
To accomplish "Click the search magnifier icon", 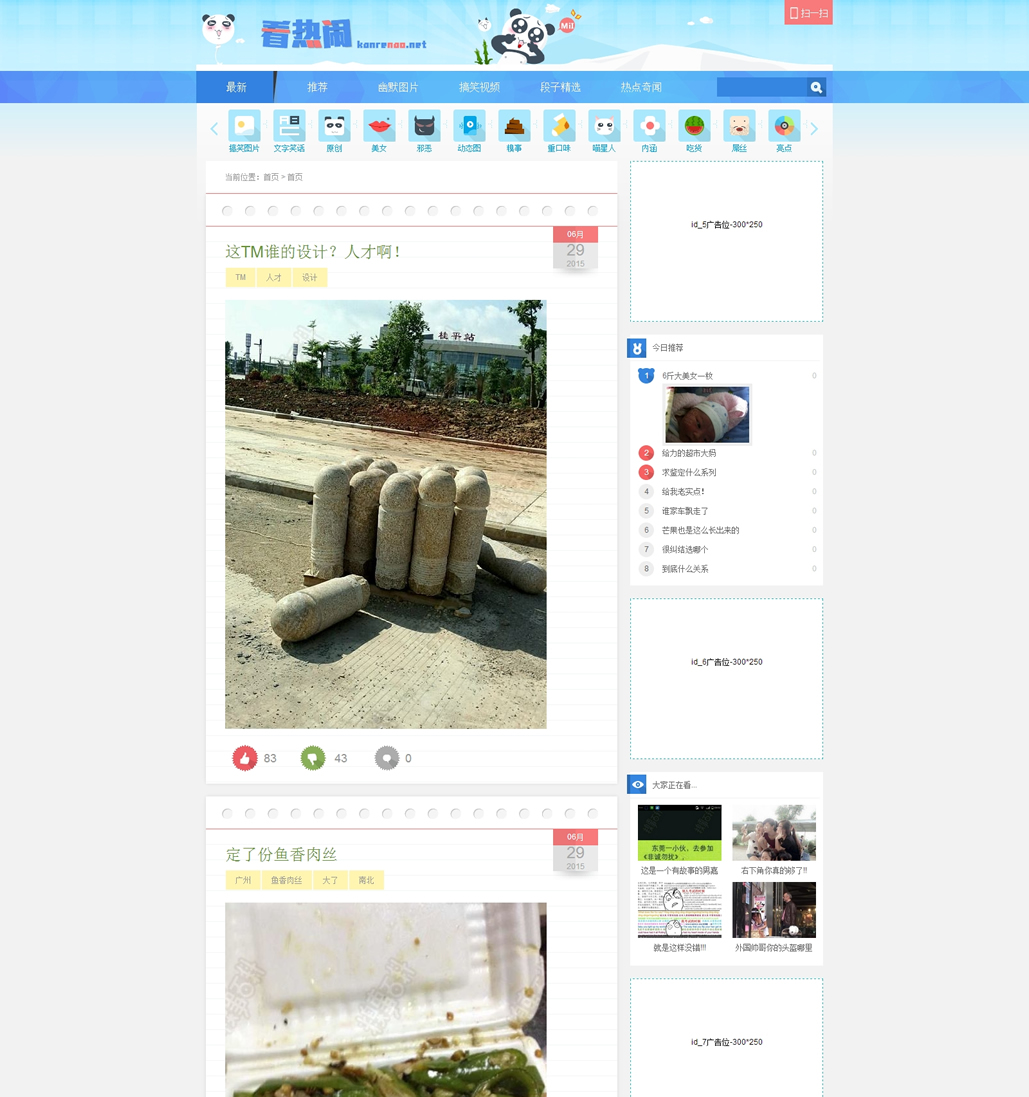I will coord(816,87).
